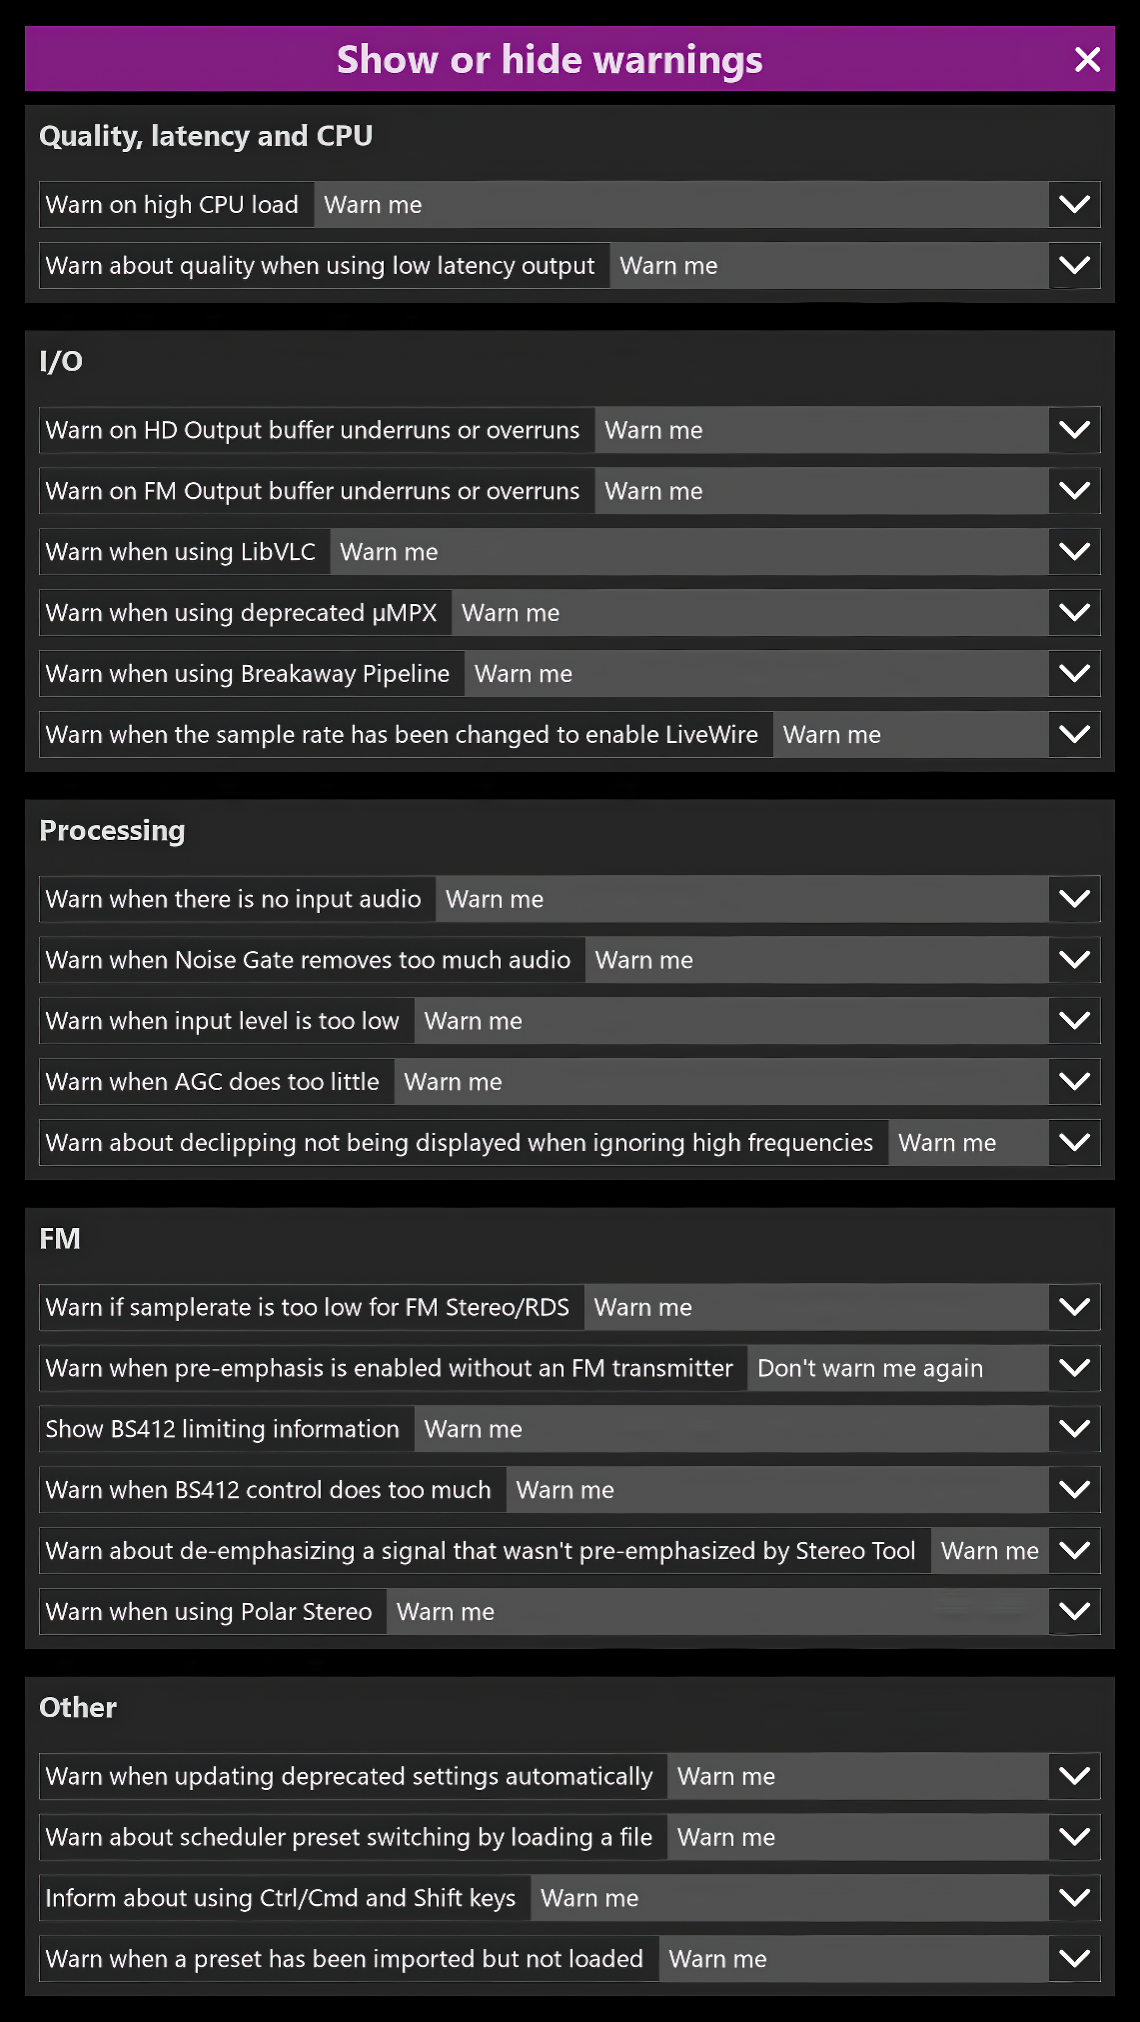Click the LiveWire sample rate warning chevron

(x=1074, y=735)
